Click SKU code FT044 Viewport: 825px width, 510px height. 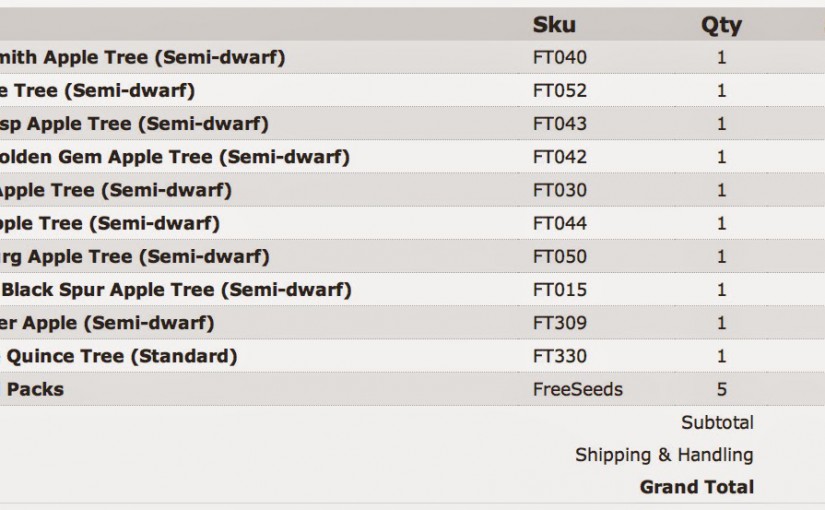(560, 223)
